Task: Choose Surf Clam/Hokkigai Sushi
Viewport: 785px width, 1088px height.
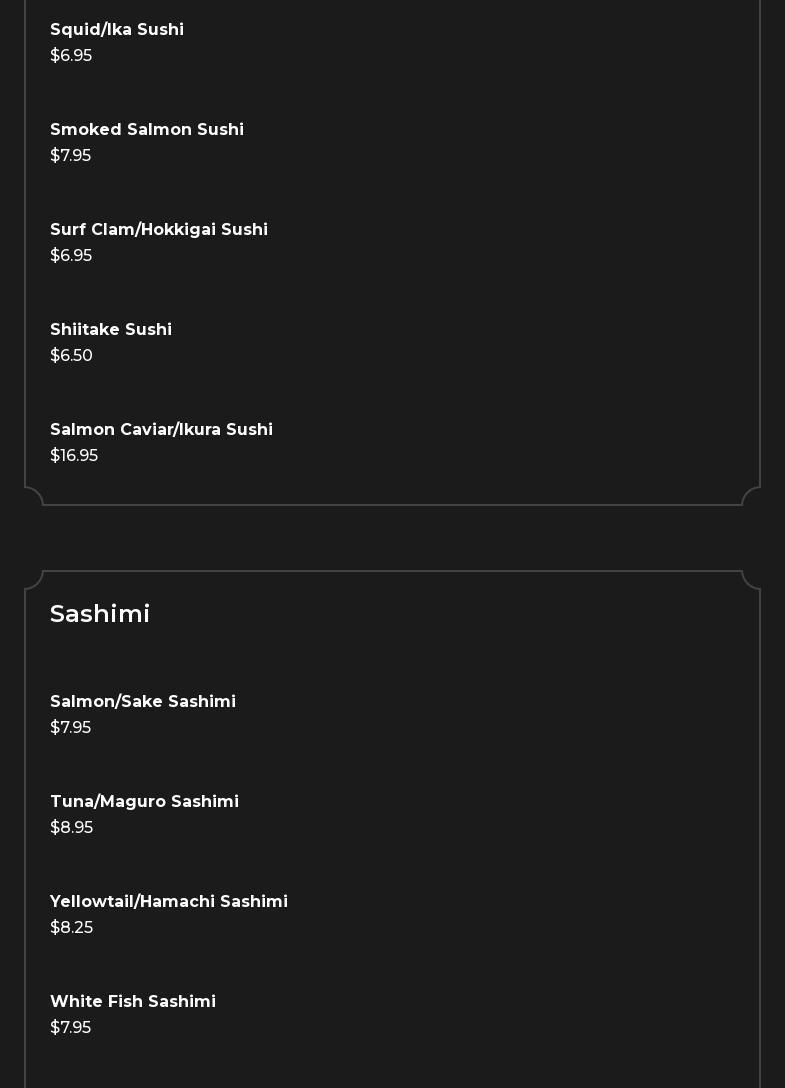Action: (159, 230)
